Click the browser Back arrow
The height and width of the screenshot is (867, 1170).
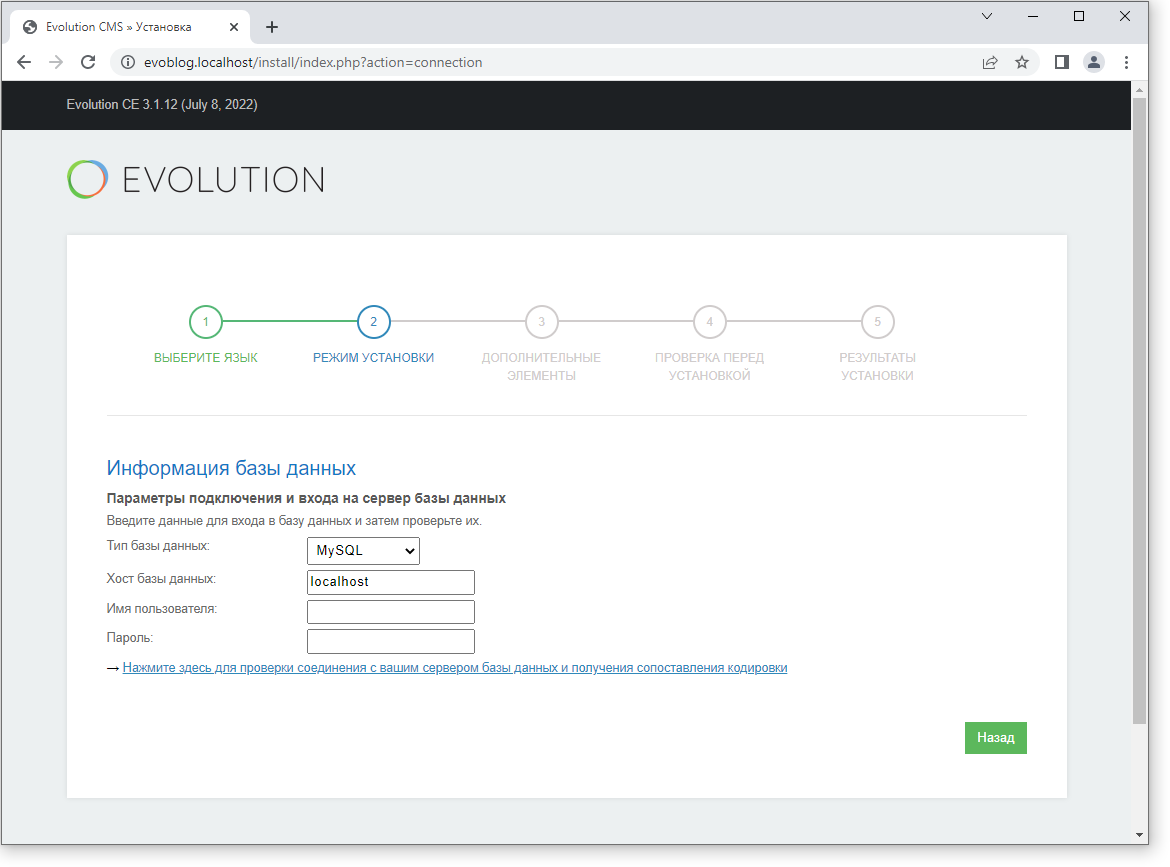pyautogui.click(x=24, y=62)
